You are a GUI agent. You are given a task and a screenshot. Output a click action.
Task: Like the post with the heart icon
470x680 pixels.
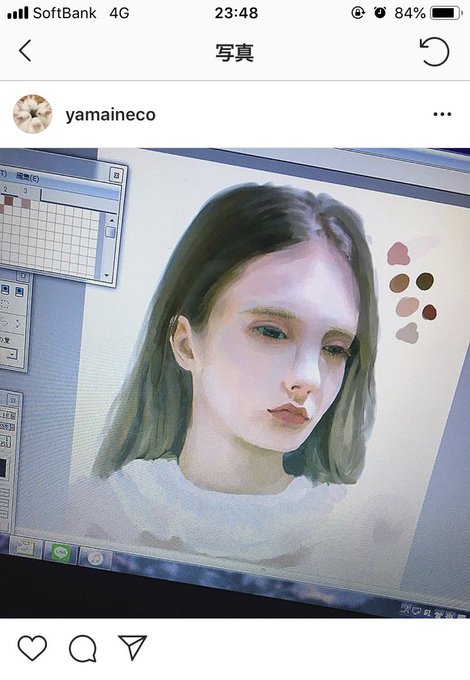[x=33, y=648]
